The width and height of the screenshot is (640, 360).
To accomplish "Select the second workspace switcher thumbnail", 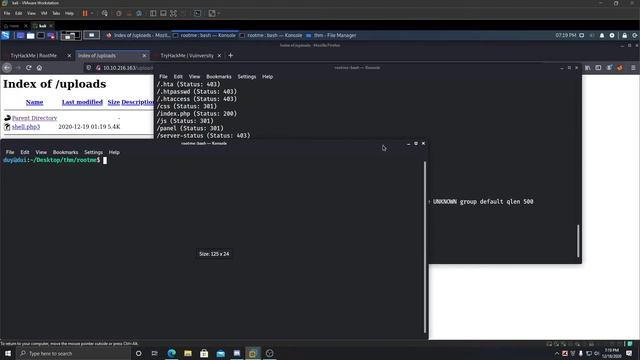I will pos(91,36).
